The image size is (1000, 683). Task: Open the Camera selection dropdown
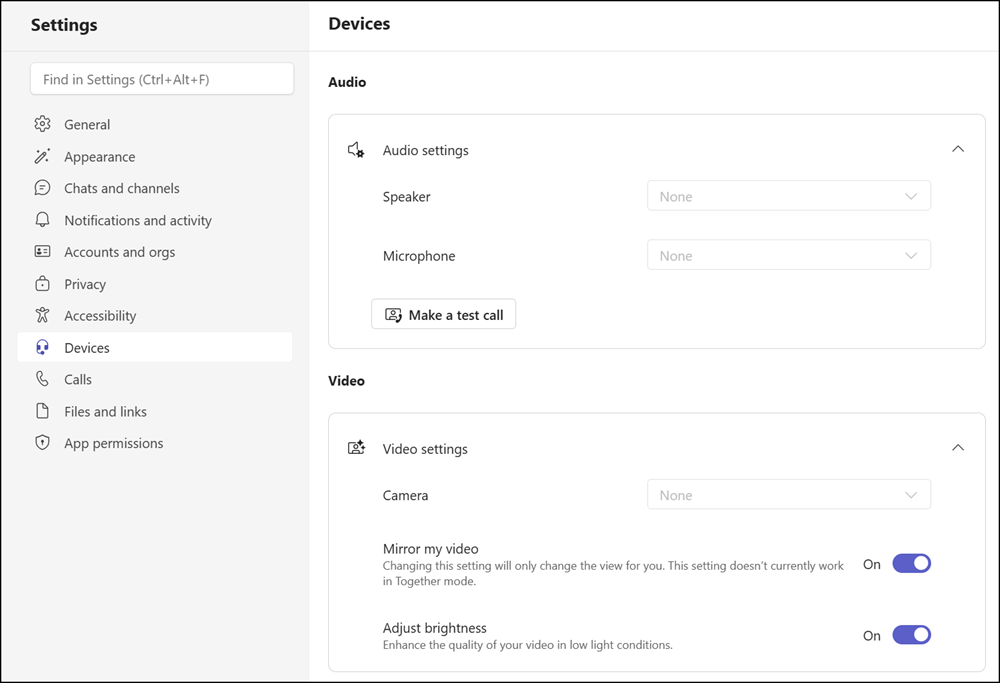click(x=788, y=494)
